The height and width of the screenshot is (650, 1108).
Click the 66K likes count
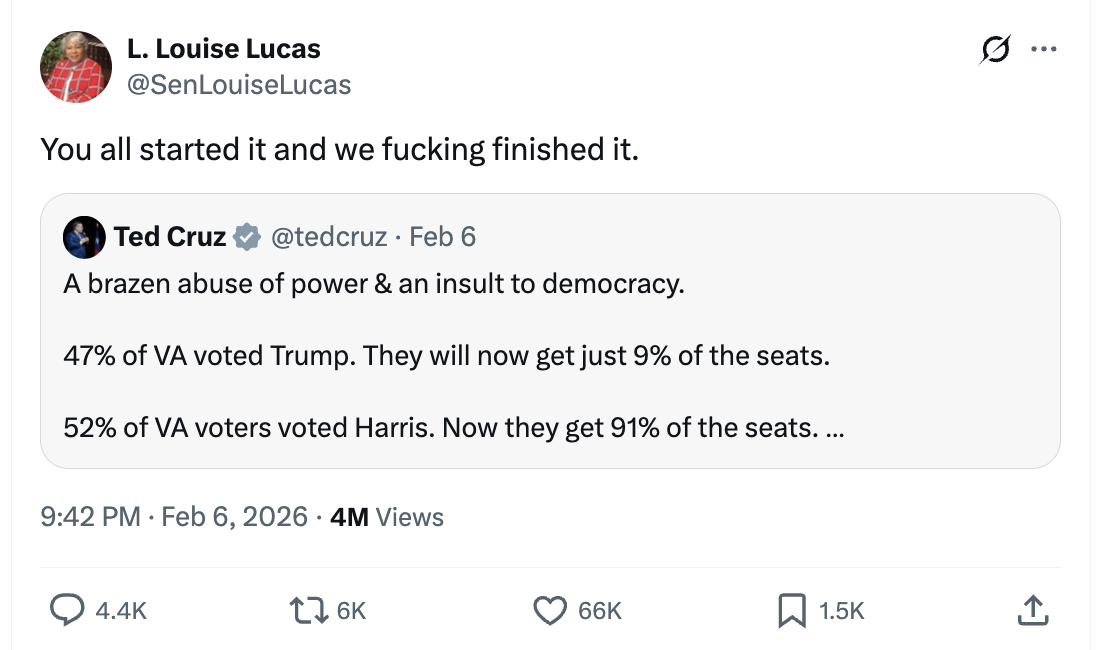[600, 610]
